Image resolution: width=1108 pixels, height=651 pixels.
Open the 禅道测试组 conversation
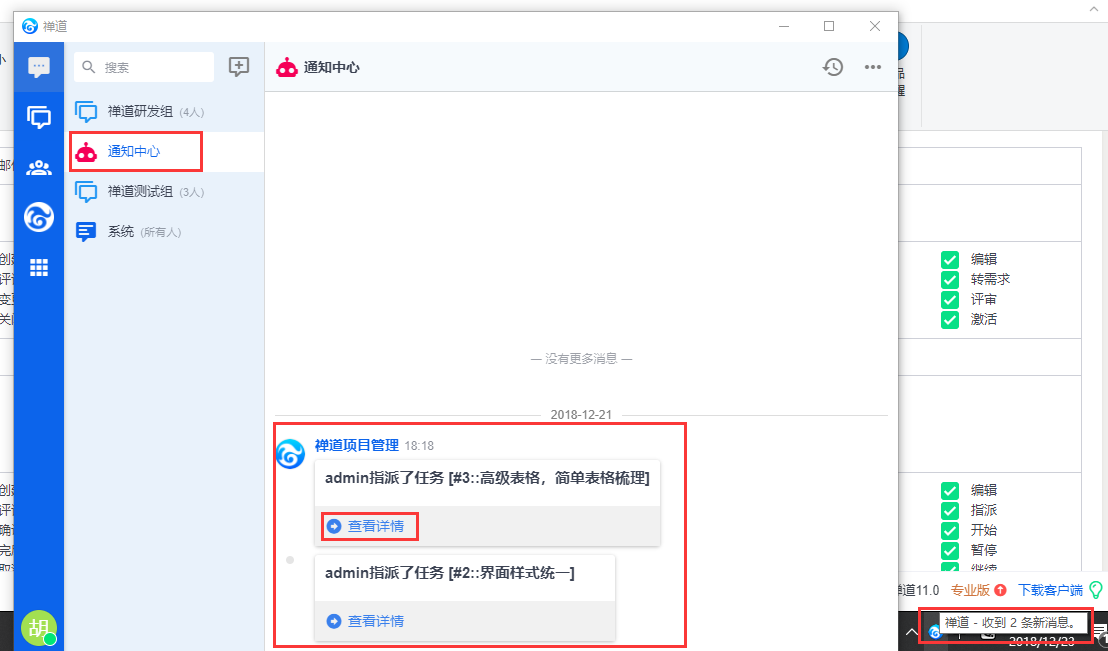(x=164, y=192)
